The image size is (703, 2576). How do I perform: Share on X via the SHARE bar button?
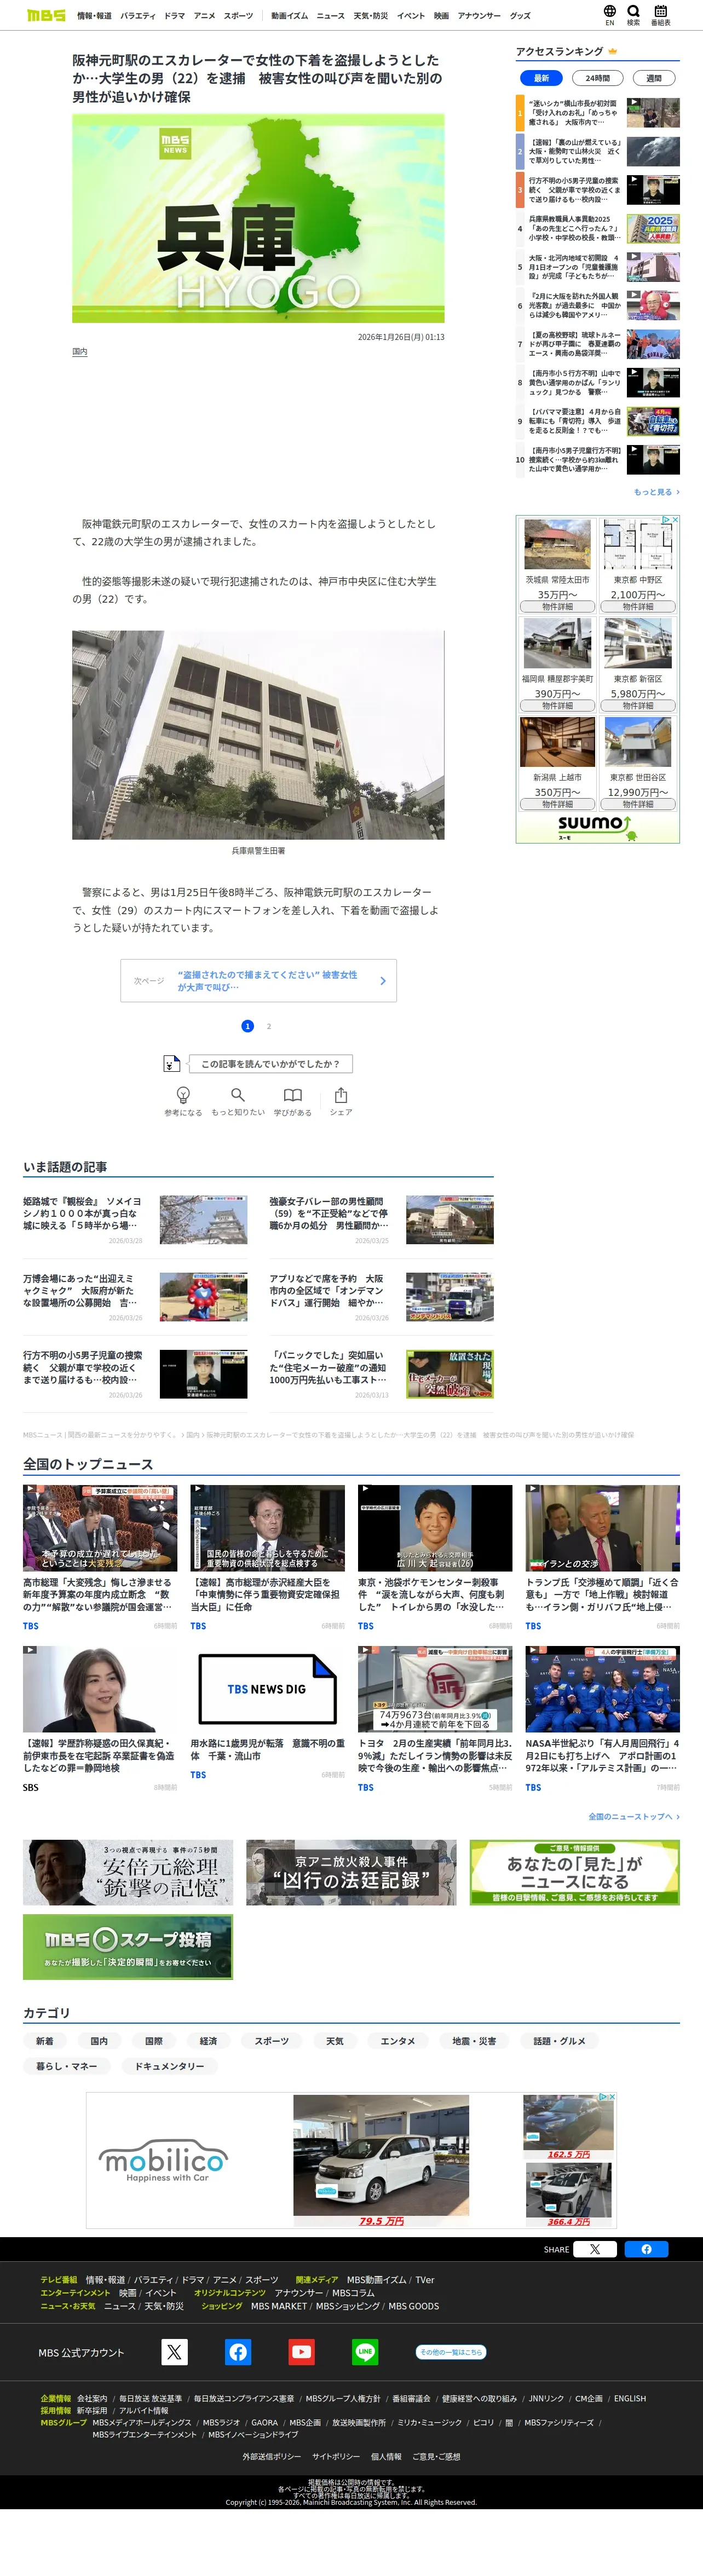point(595,2249)
